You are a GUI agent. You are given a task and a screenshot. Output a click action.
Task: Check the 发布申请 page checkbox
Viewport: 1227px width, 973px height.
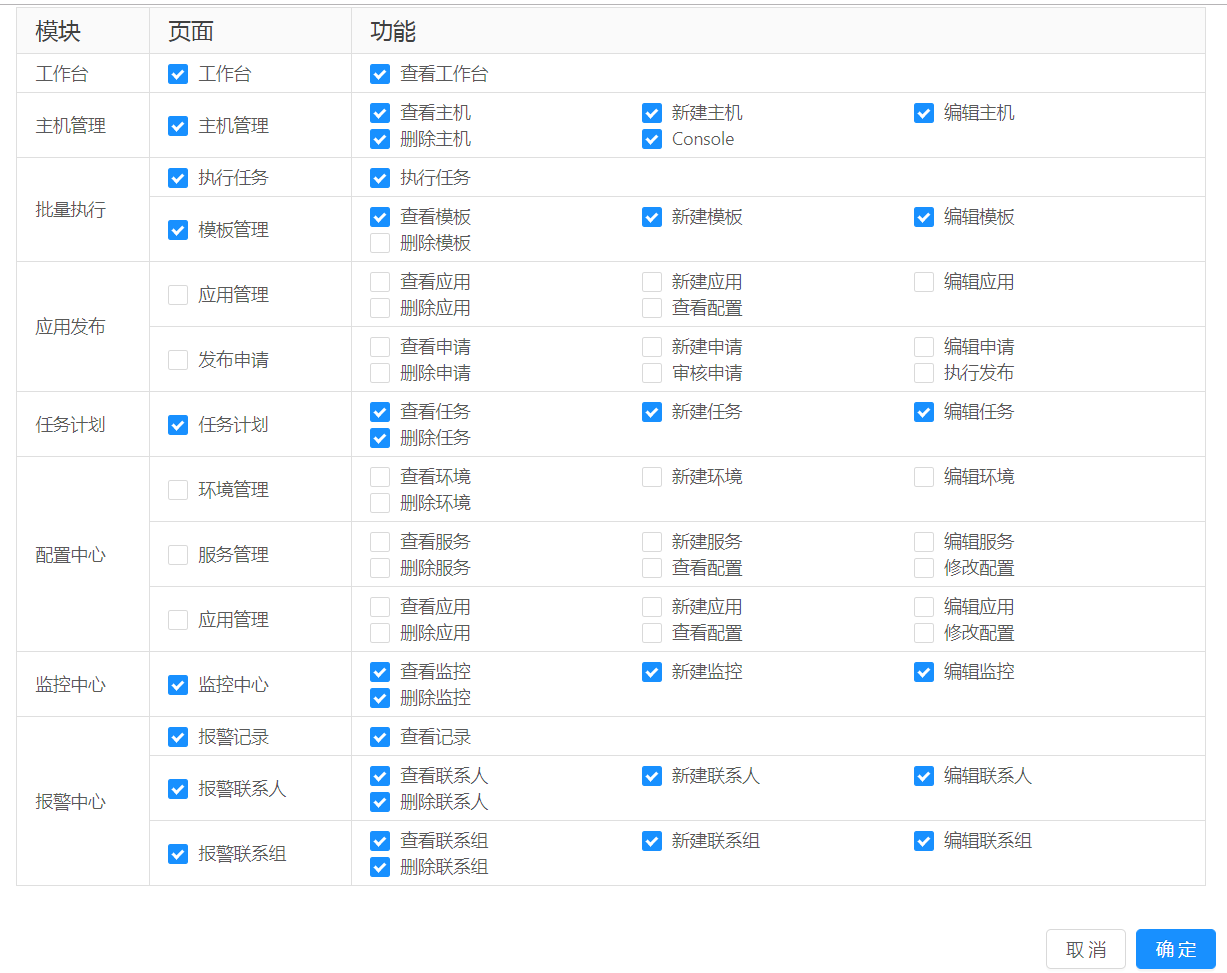click(x=178, y=359)
